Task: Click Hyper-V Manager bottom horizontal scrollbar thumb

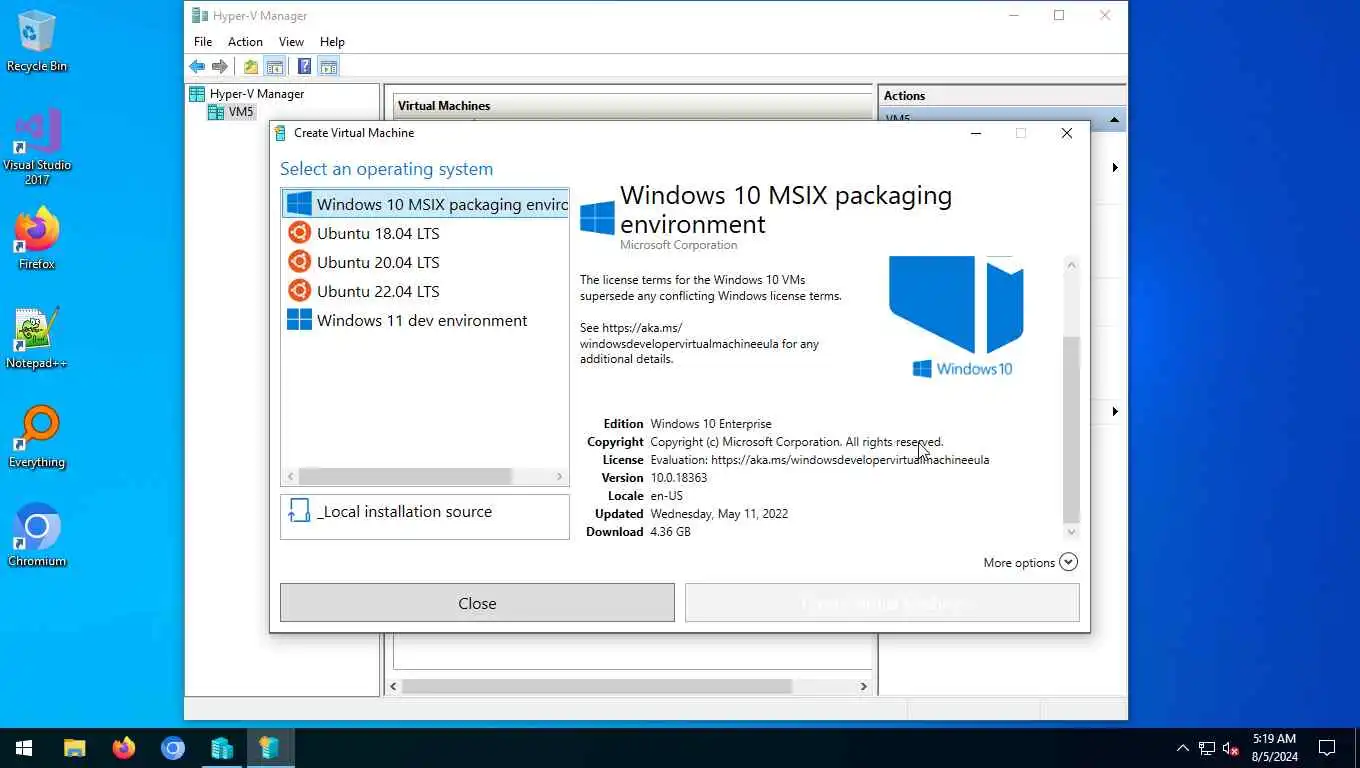Action: (596, 687)
